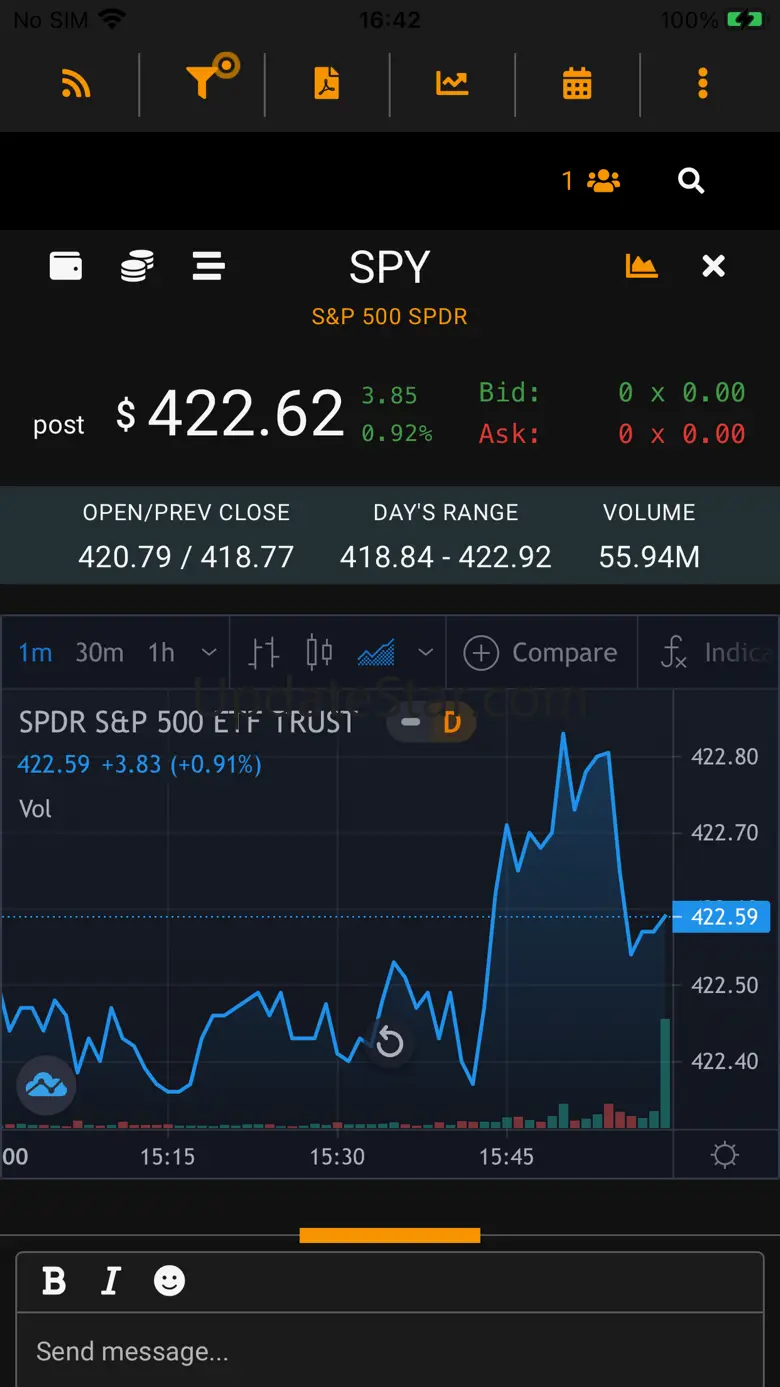
Task: Select the 1h interval
Action: pyautogui.click(x=161, y=653)
